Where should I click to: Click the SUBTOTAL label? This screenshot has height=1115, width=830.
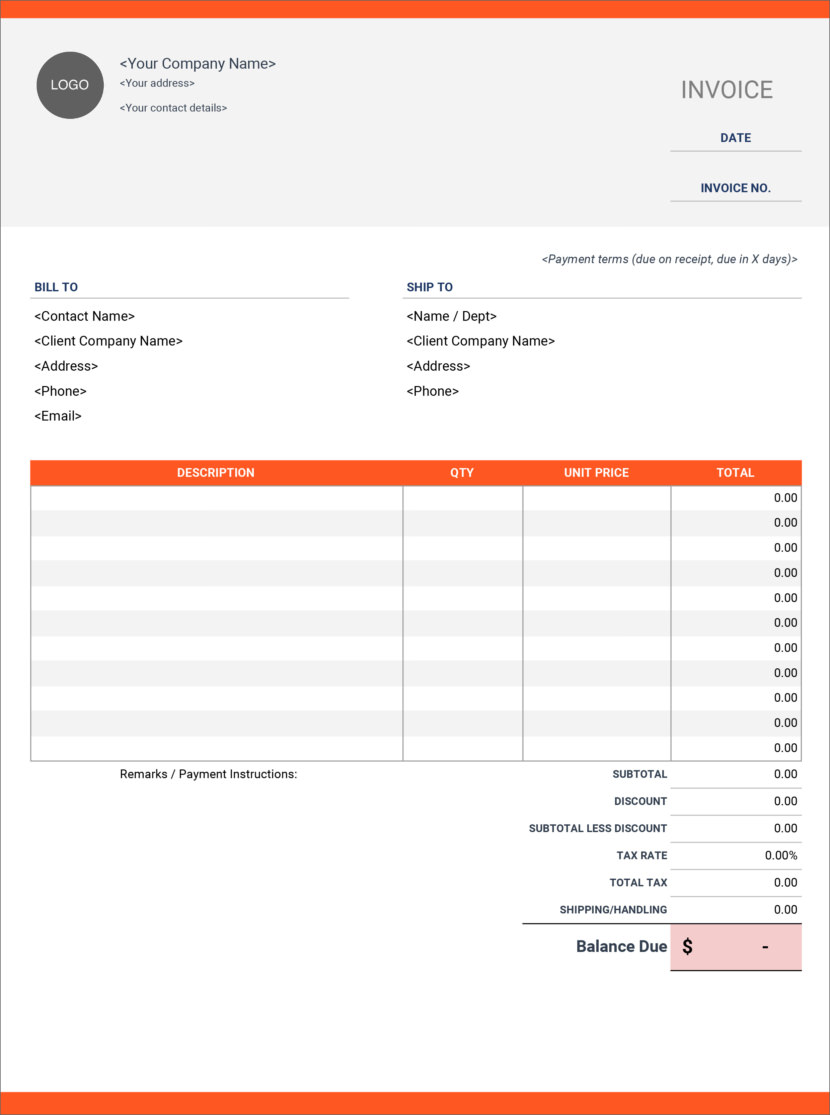pos(640,774)
